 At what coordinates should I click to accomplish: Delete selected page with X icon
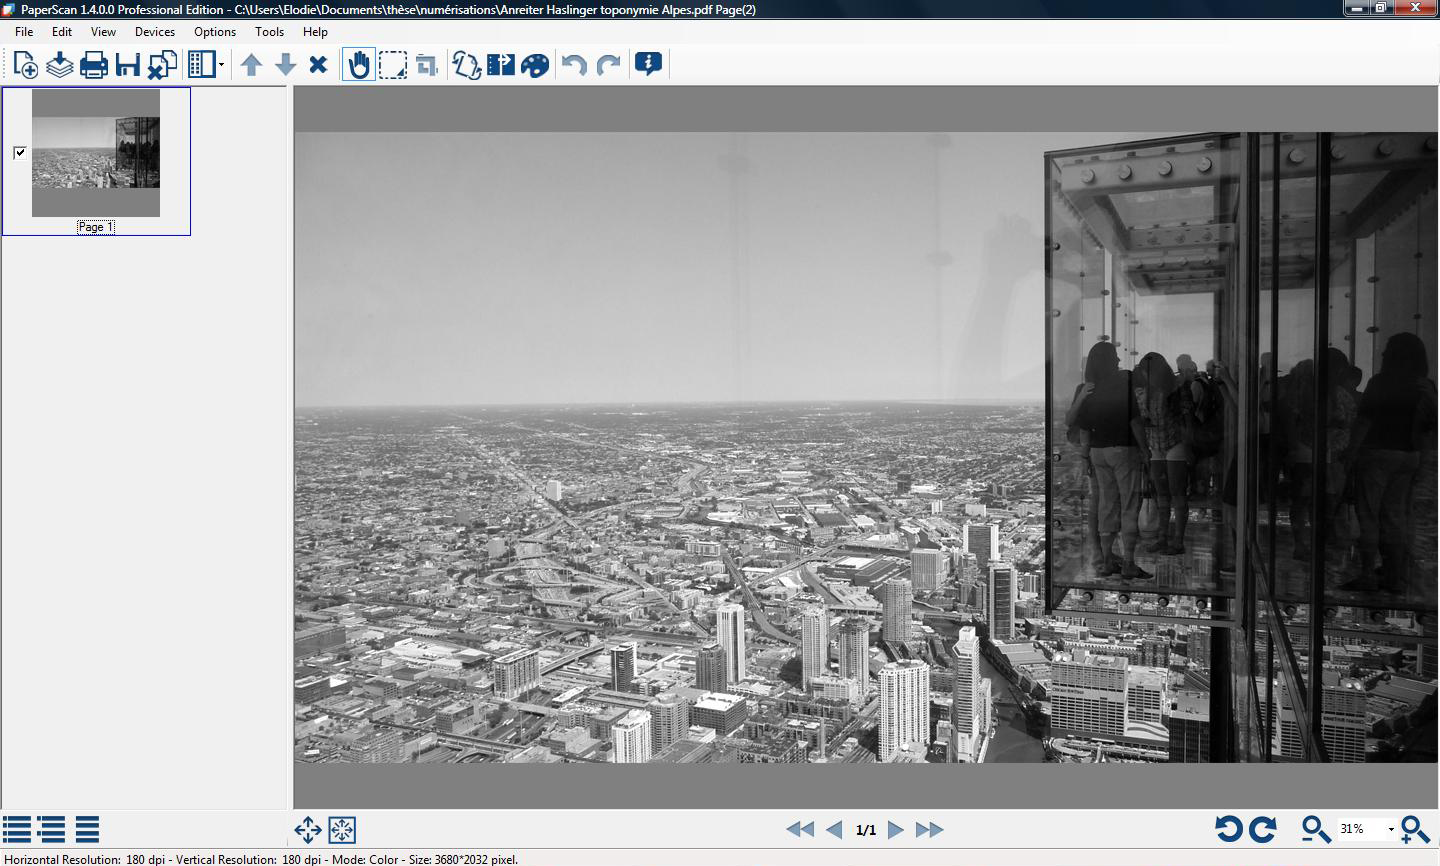tap(318, 65)
